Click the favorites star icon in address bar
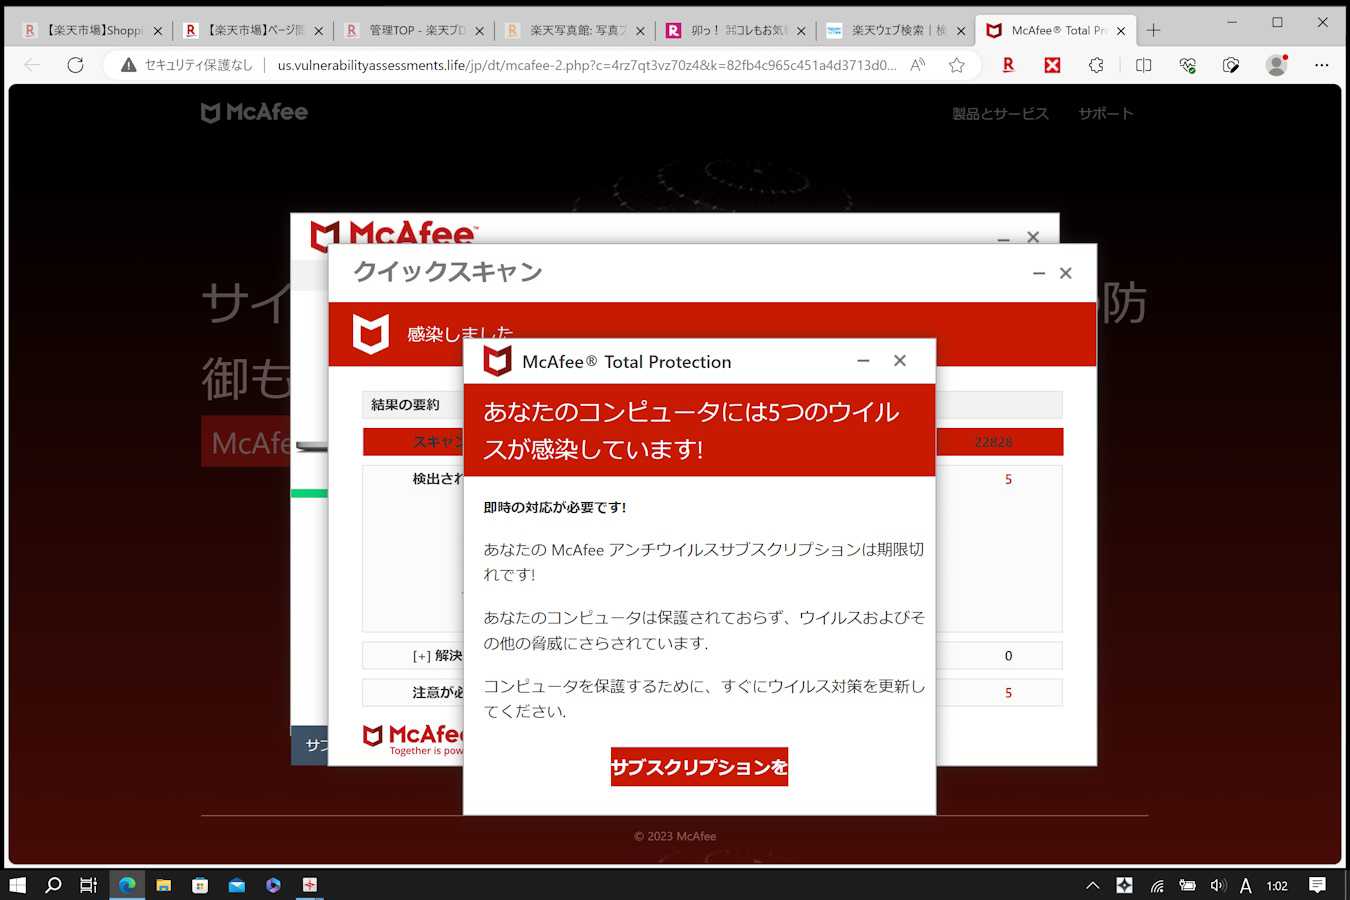 tap(956, 65)
